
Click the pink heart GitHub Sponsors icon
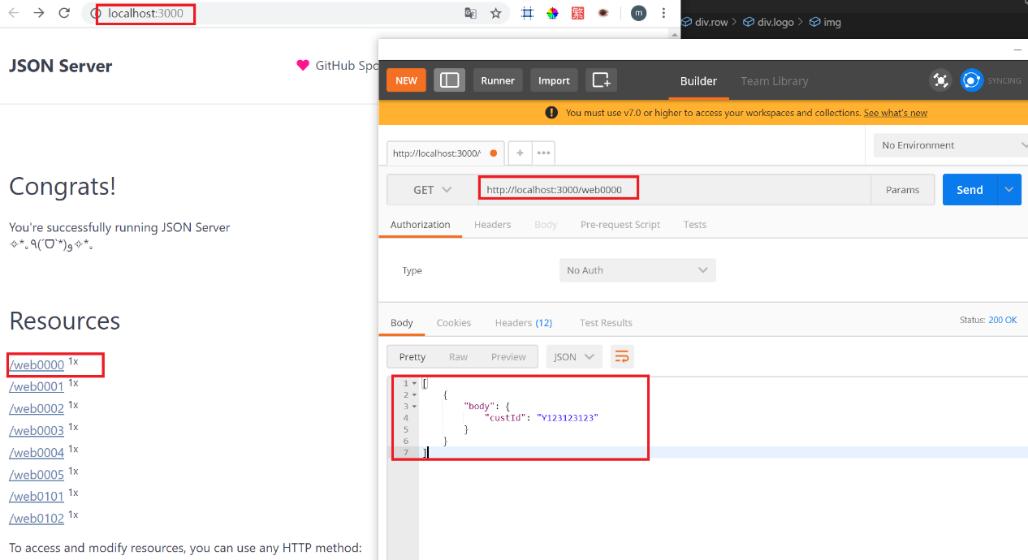302,65
